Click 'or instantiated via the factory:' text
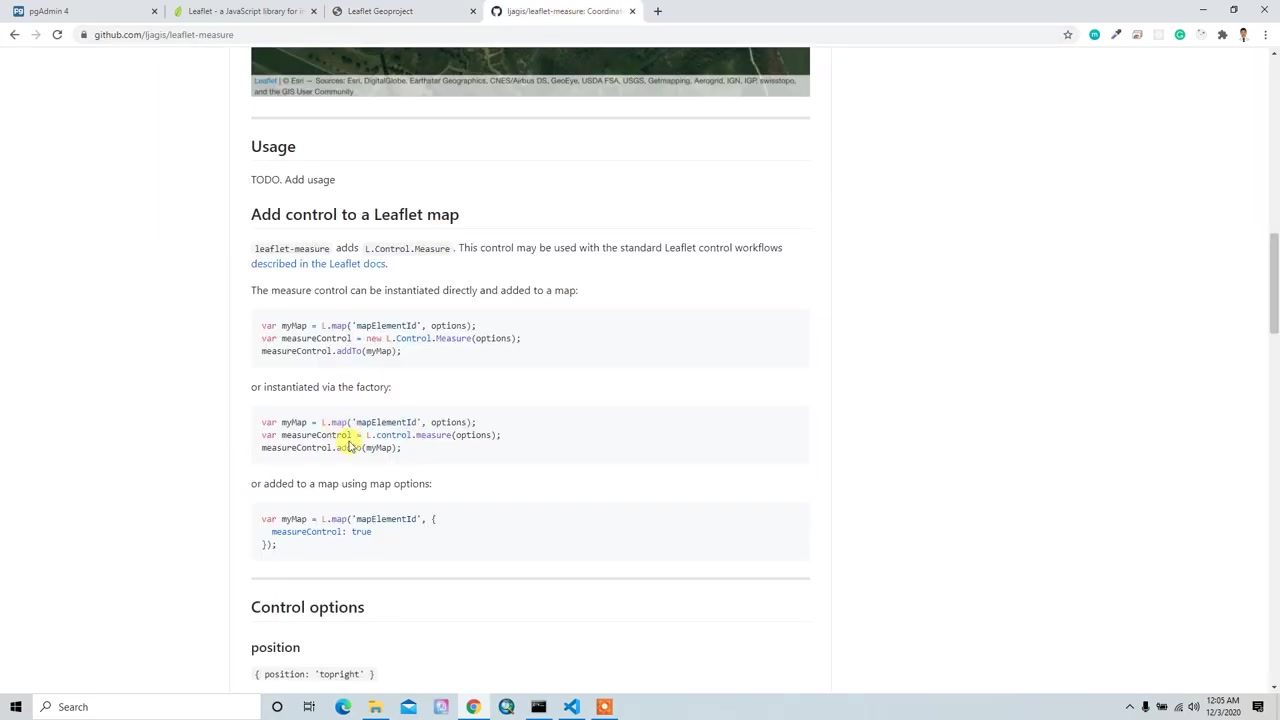 (x=321, y=387)
